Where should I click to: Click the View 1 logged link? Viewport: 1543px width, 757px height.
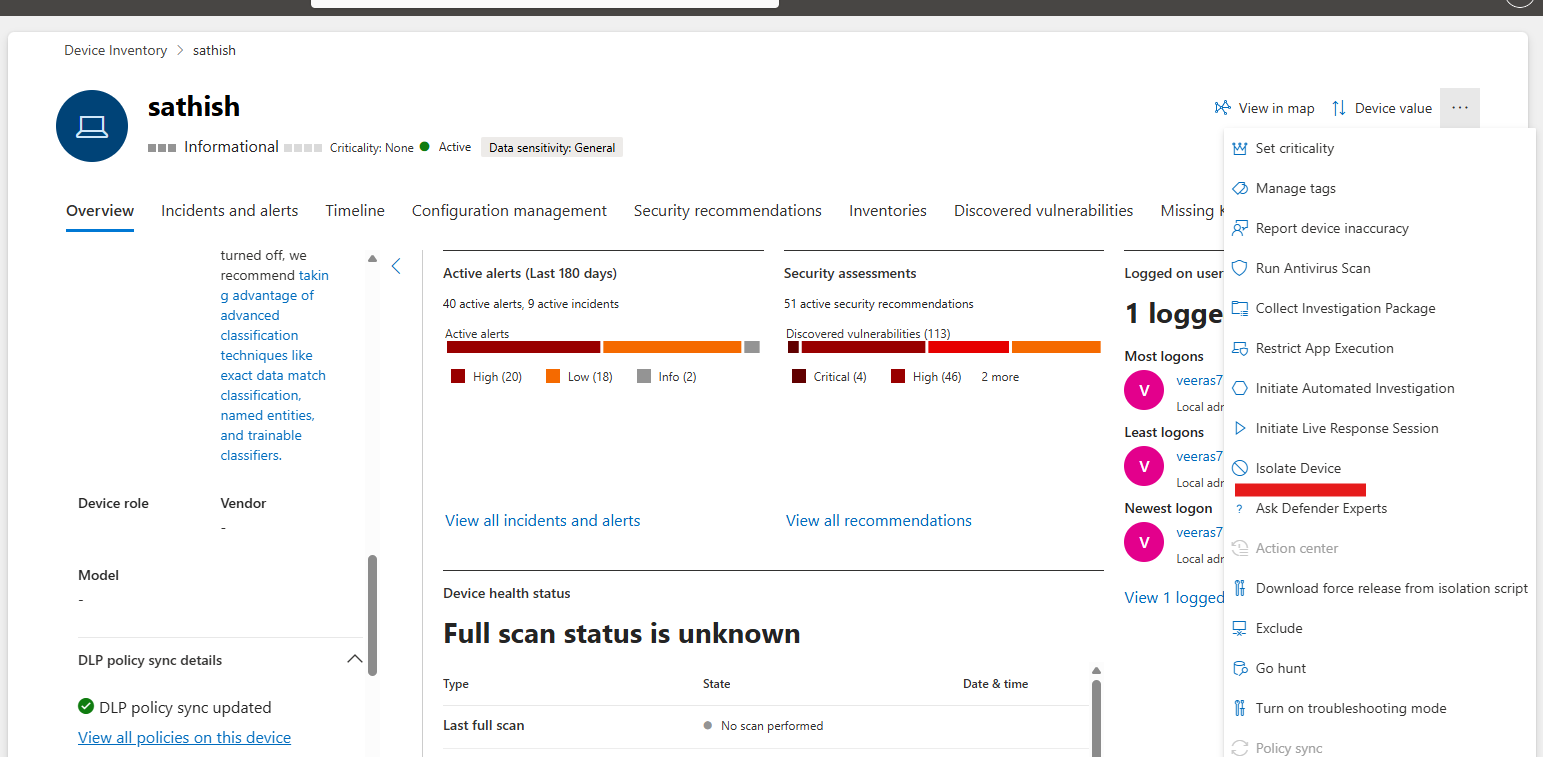pyautogui.click(x=1174, y=597)
